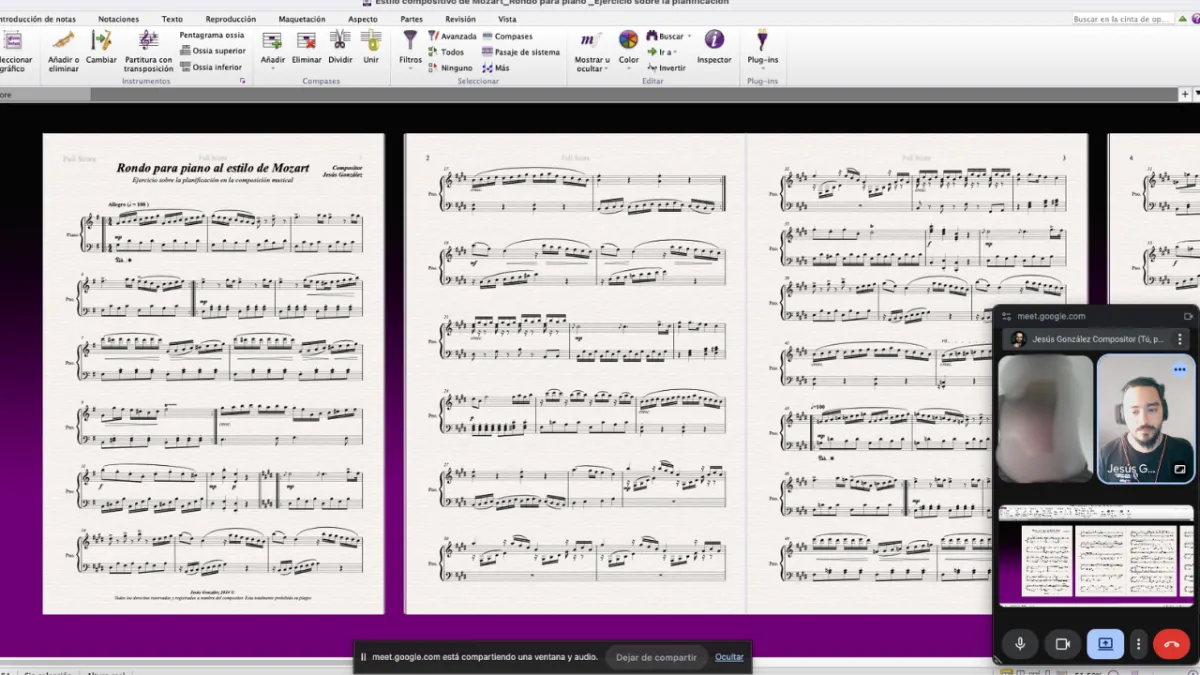Click the Añadir o eliminar instruments icon

(63, 42)
